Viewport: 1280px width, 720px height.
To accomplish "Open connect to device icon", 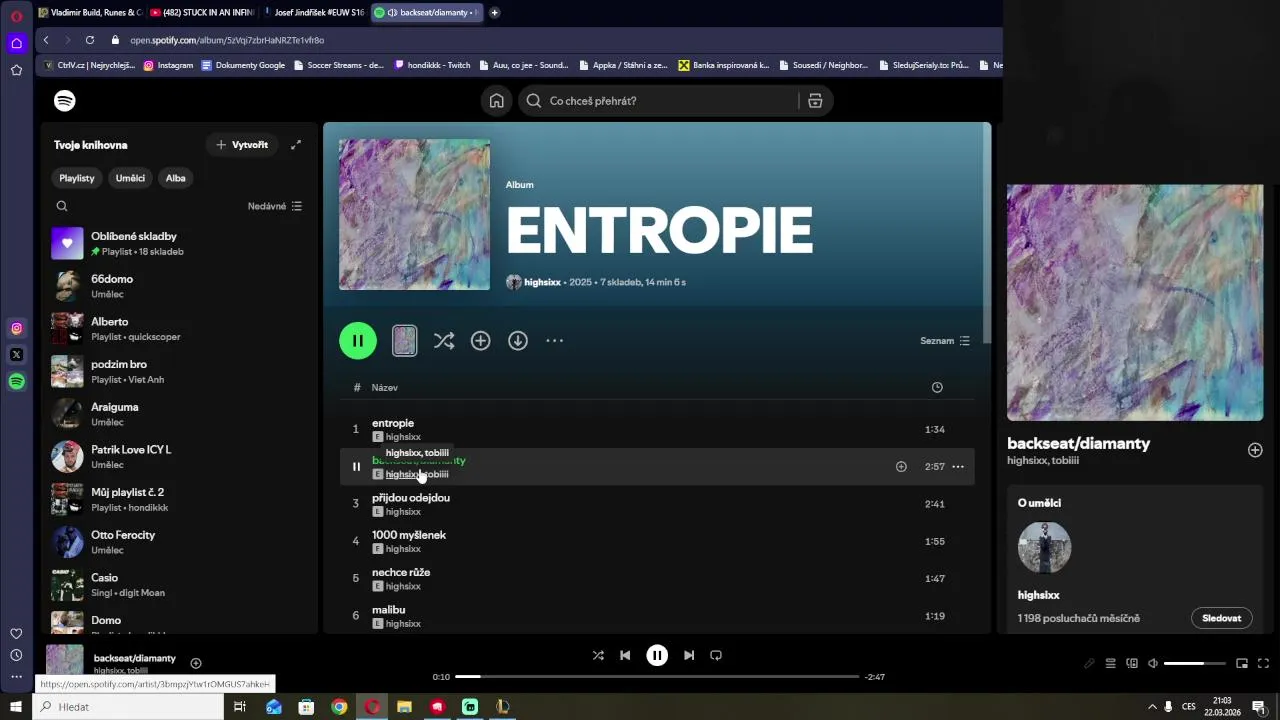I will tap(1132, 663).
